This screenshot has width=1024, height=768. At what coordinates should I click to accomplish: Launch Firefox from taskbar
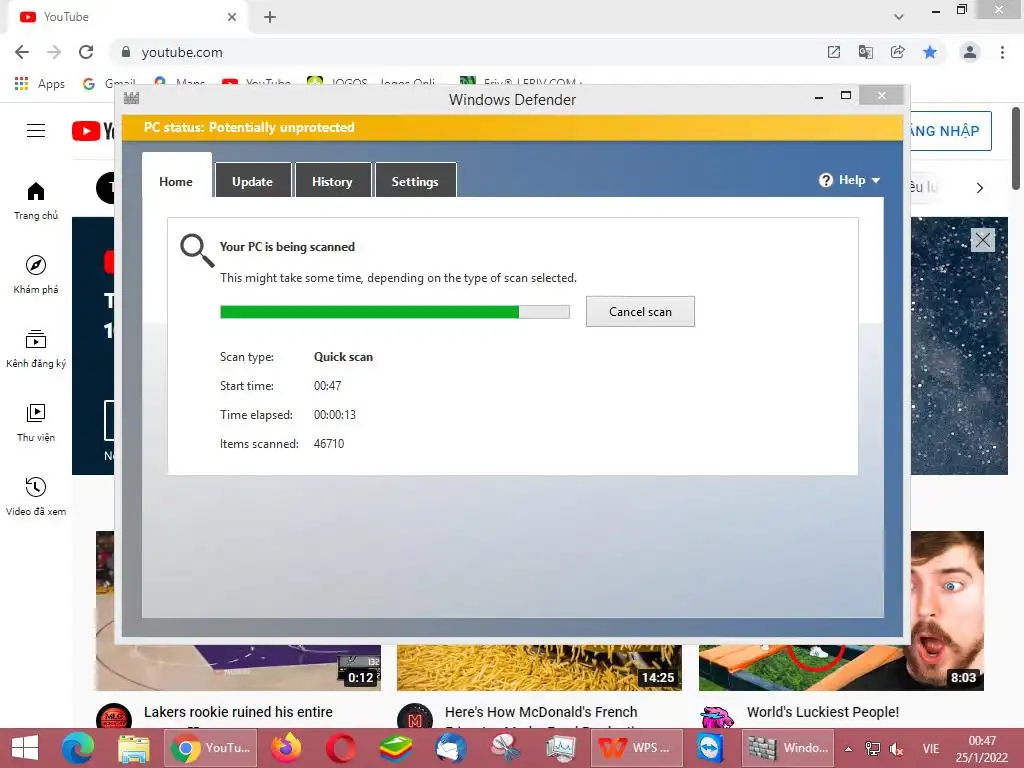(286, 748)
